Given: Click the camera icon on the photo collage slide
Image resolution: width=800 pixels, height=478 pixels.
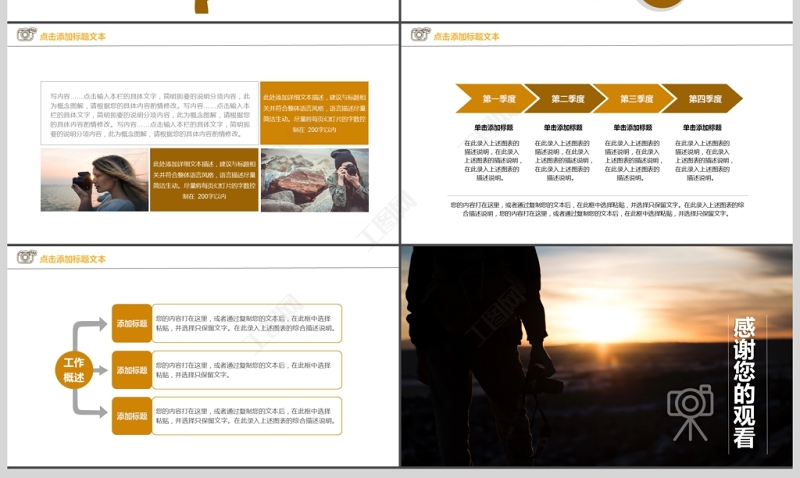Looking at the screenshot, I should point(26,35).
